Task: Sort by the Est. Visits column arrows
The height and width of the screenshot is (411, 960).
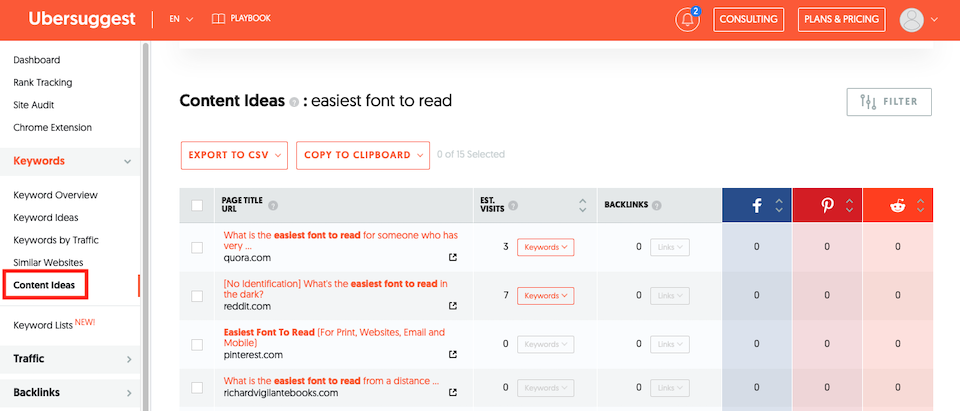Action: [583, 206]
